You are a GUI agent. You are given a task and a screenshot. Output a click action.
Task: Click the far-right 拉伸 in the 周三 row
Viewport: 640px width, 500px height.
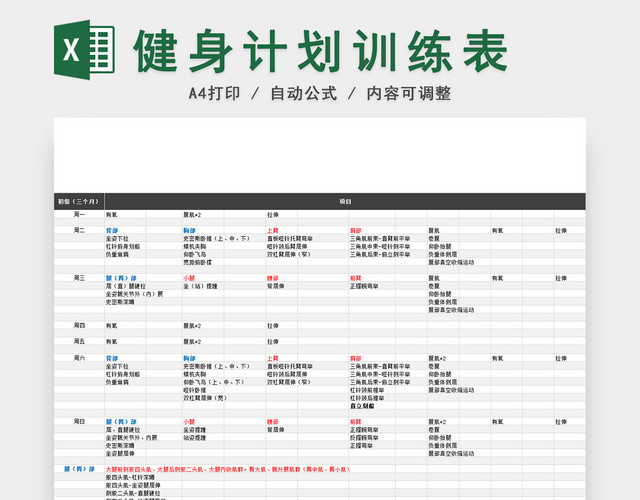pos(561,278)
